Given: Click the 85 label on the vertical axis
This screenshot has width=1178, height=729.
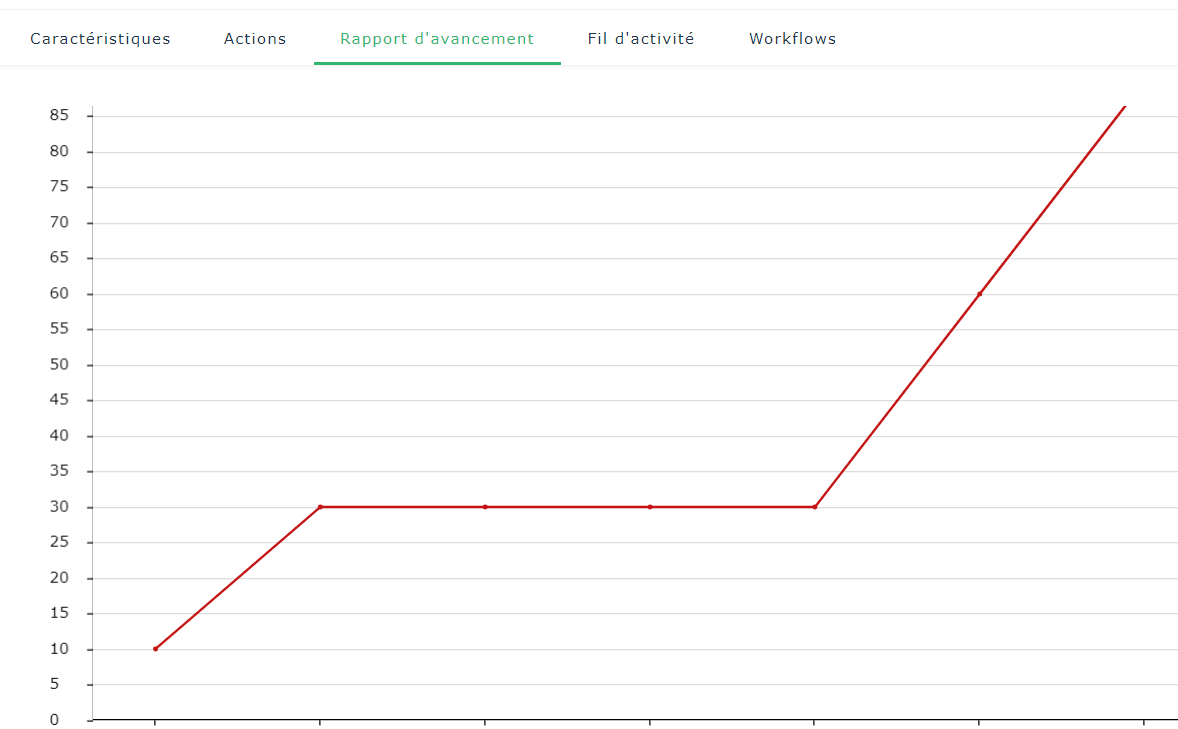Looking at the screenshot, I should click(59, 116).
